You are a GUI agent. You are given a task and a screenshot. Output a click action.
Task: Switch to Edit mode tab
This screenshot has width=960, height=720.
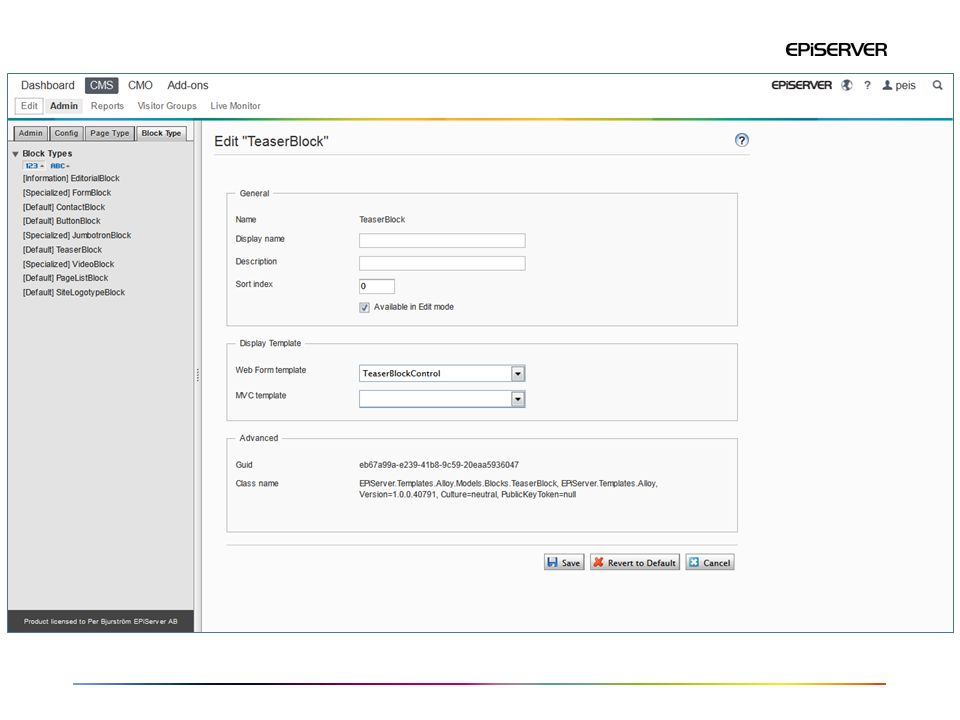pos(29,106)
